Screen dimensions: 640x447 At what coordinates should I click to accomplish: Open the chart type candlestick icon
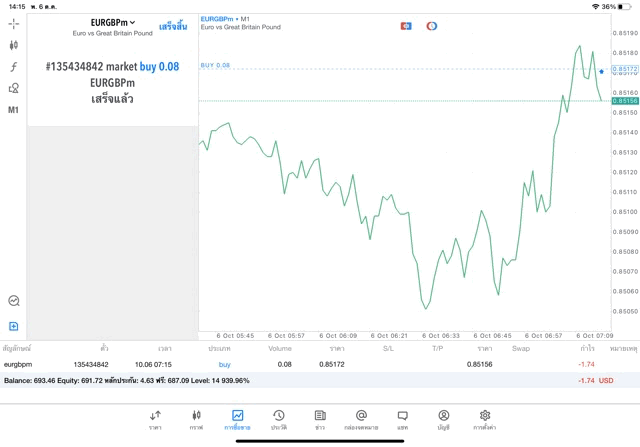coord(14,45)
